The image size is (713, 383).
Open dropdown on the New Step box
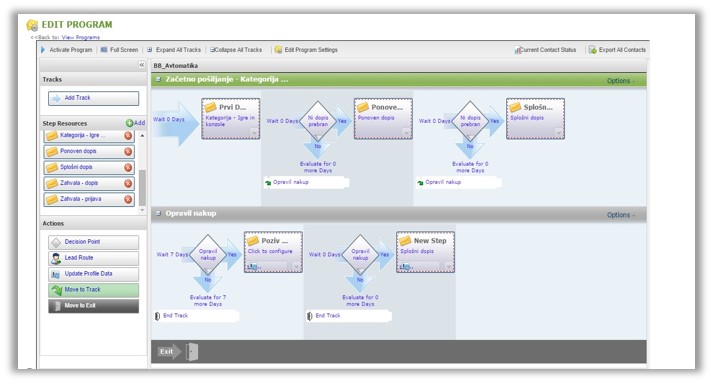tap(449, 267)
